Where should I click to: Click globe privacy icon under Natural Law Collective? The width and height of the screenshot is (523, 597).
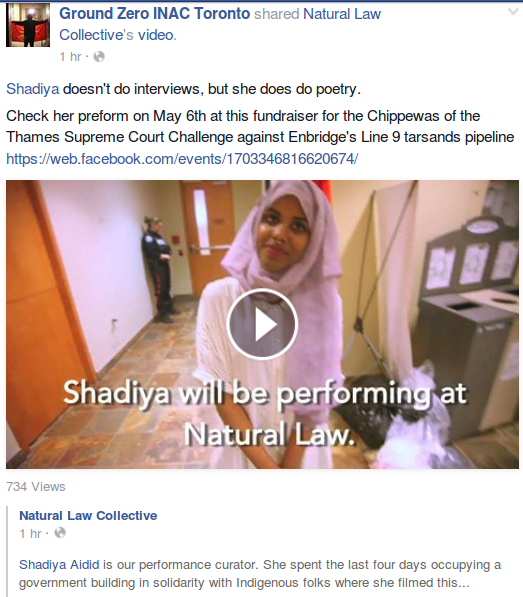pyautogui.click(x=60, y=533)
